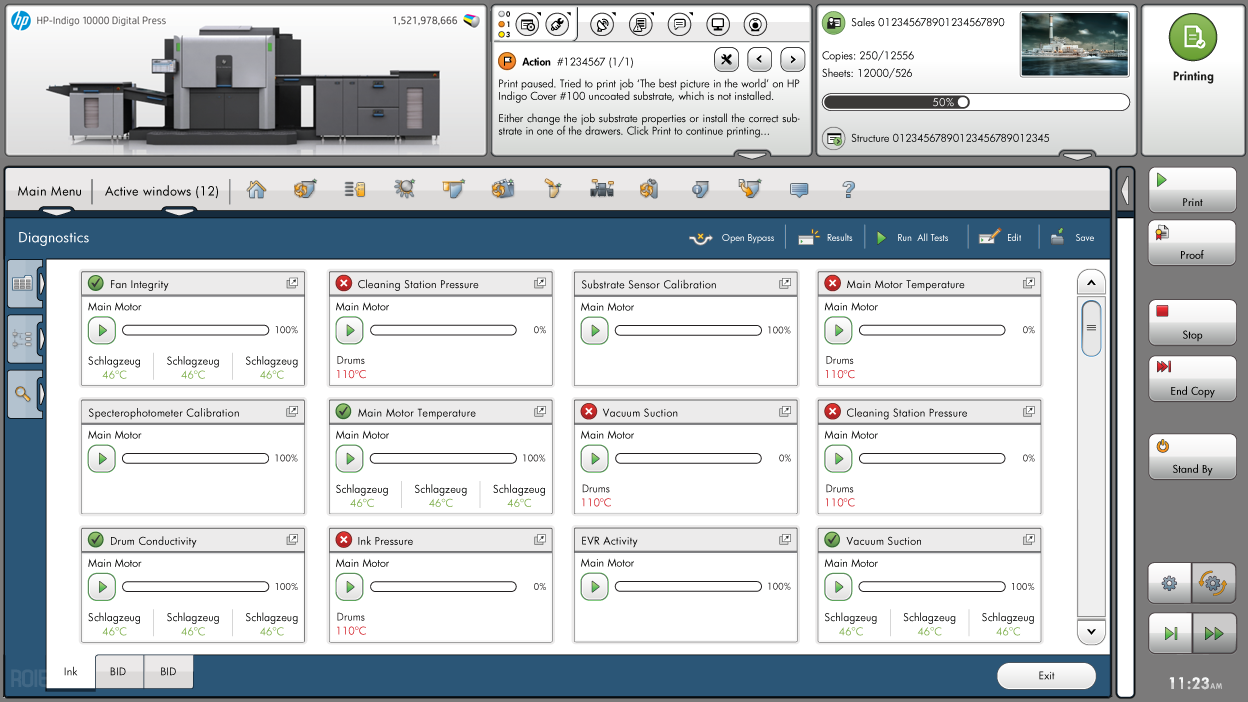Open the single gear settings icon
Image resolution: width=1248 pixels, height=702 pixels.
[1169, 583]
